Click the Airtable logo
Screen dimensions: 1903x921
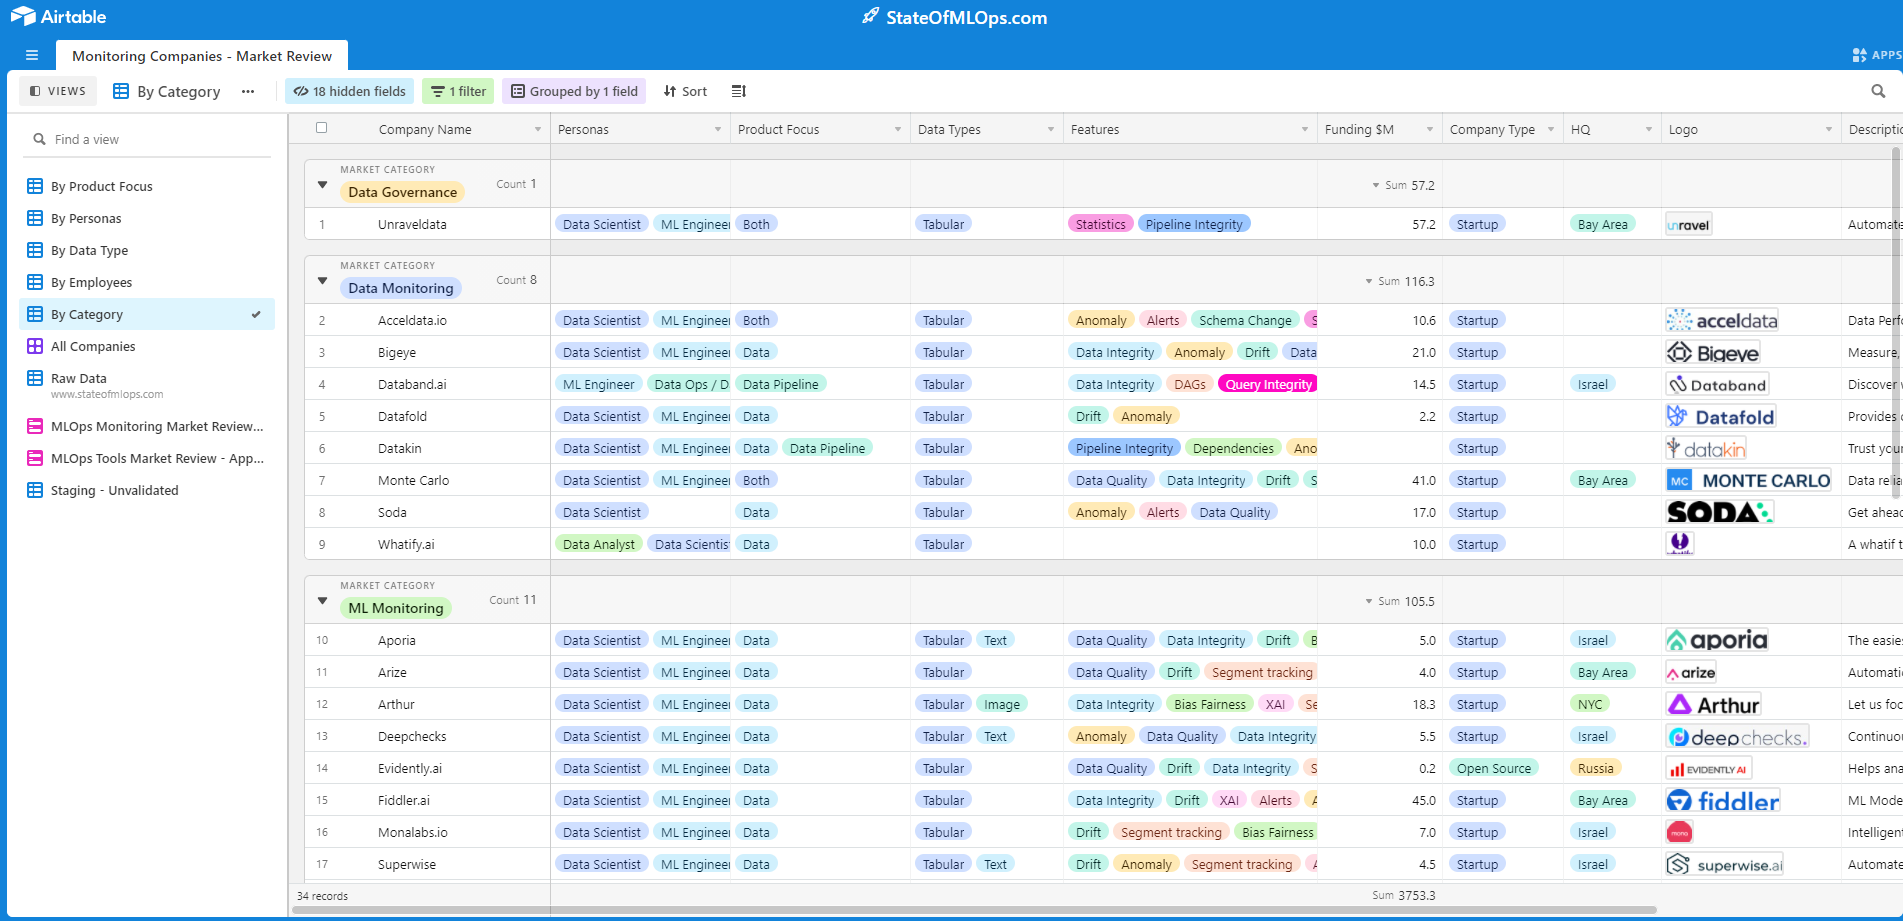point(58,17)
